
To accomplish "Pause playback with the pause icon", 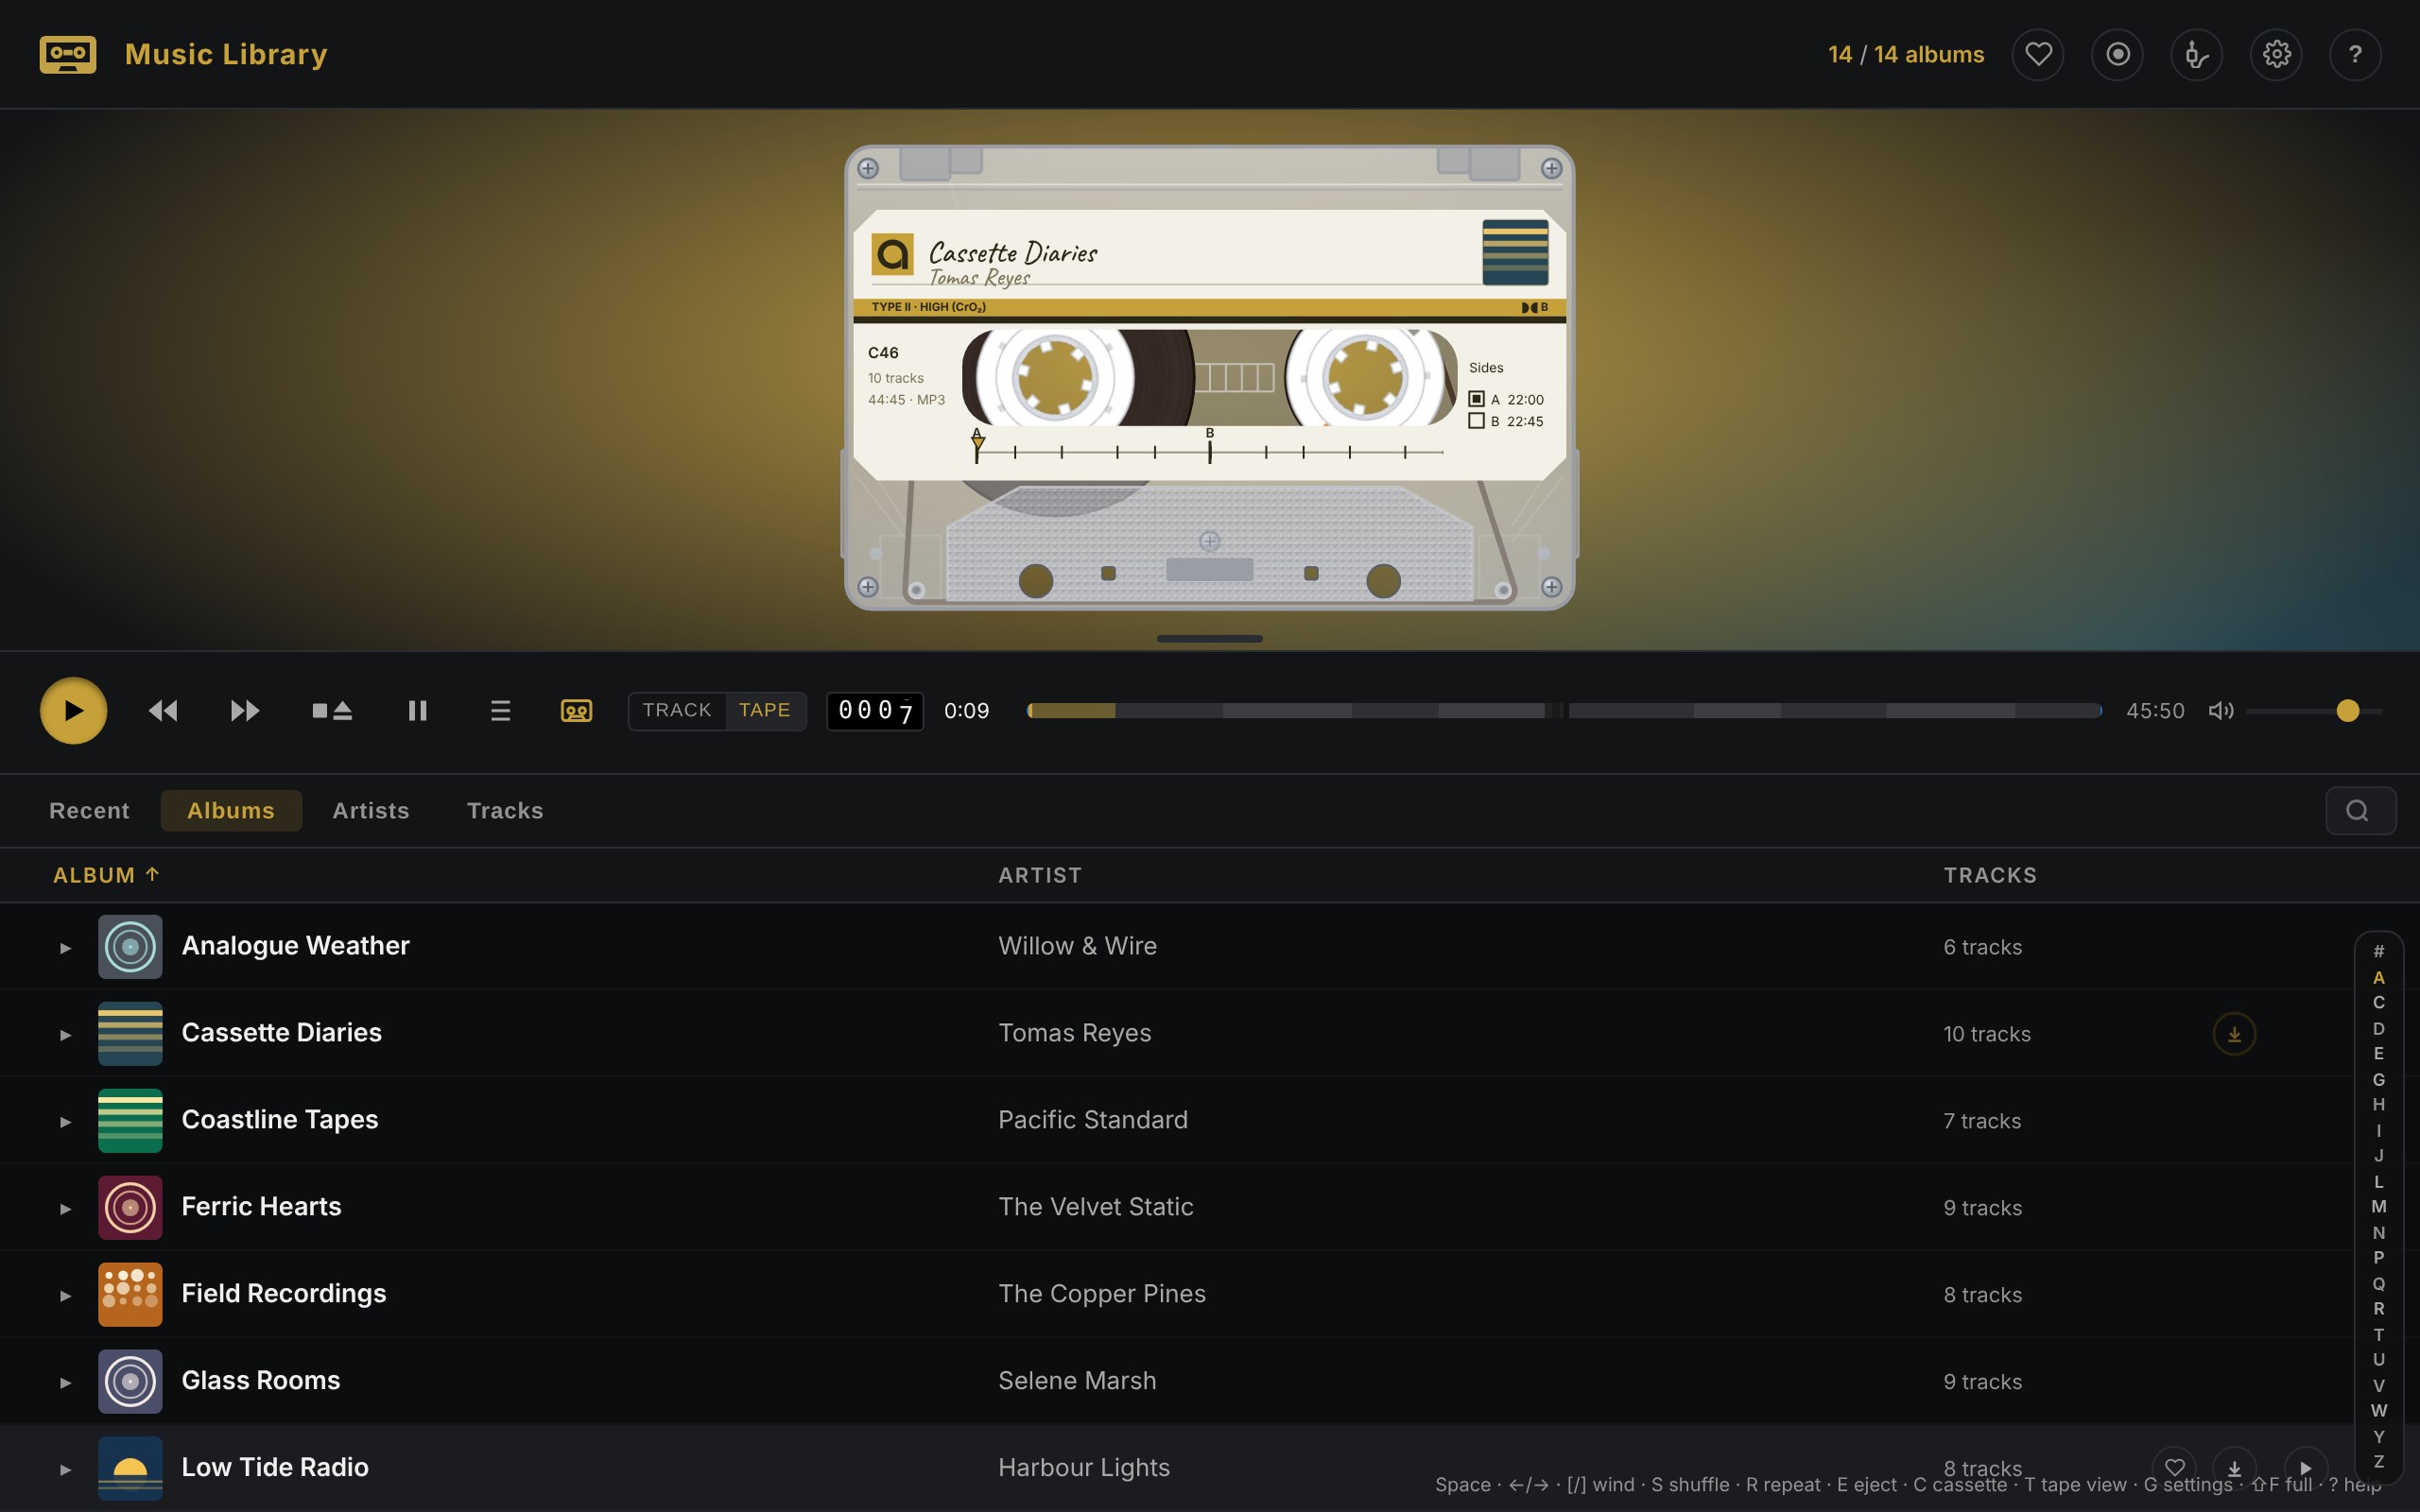I will [418, 710].
